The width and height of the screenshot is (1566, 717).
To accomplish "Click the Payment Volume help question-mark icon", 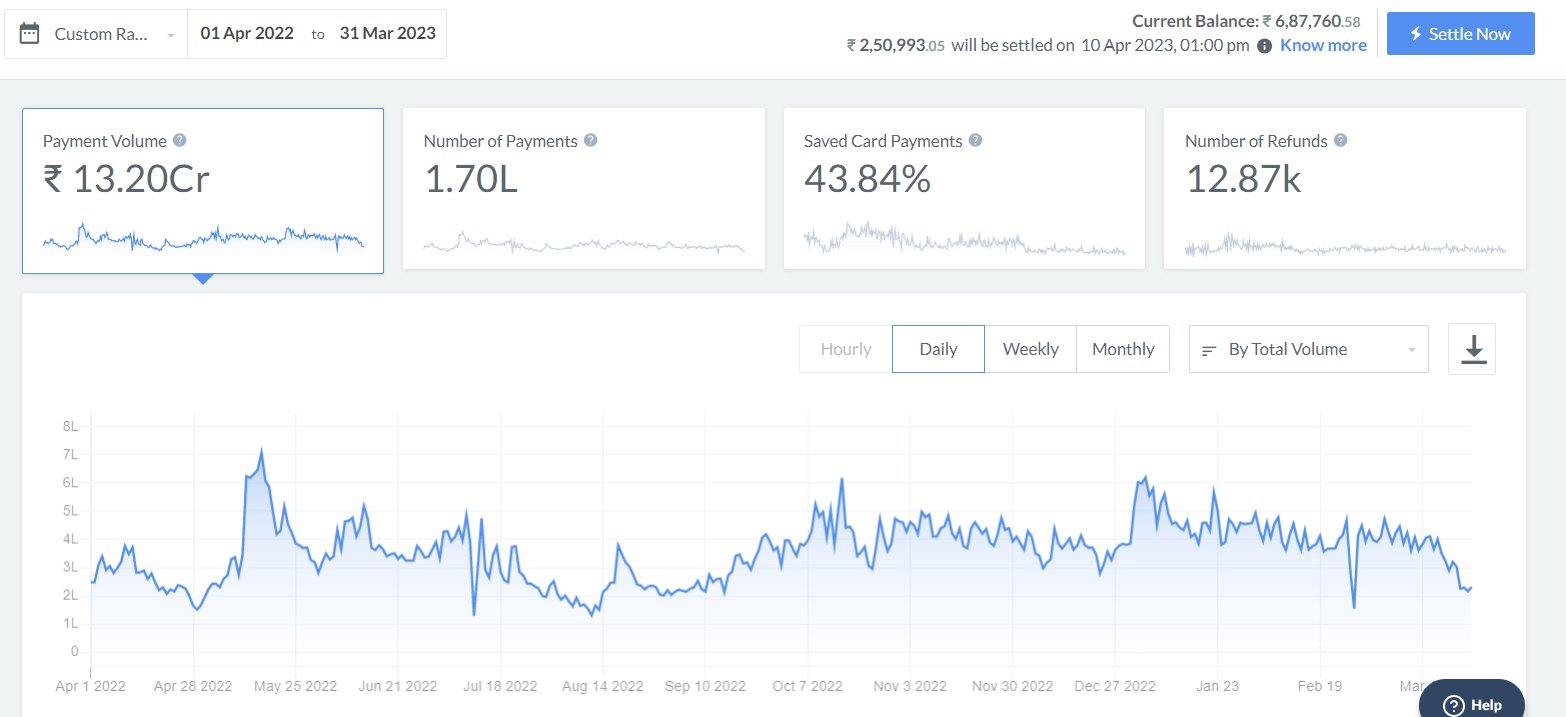I will 180,141.
